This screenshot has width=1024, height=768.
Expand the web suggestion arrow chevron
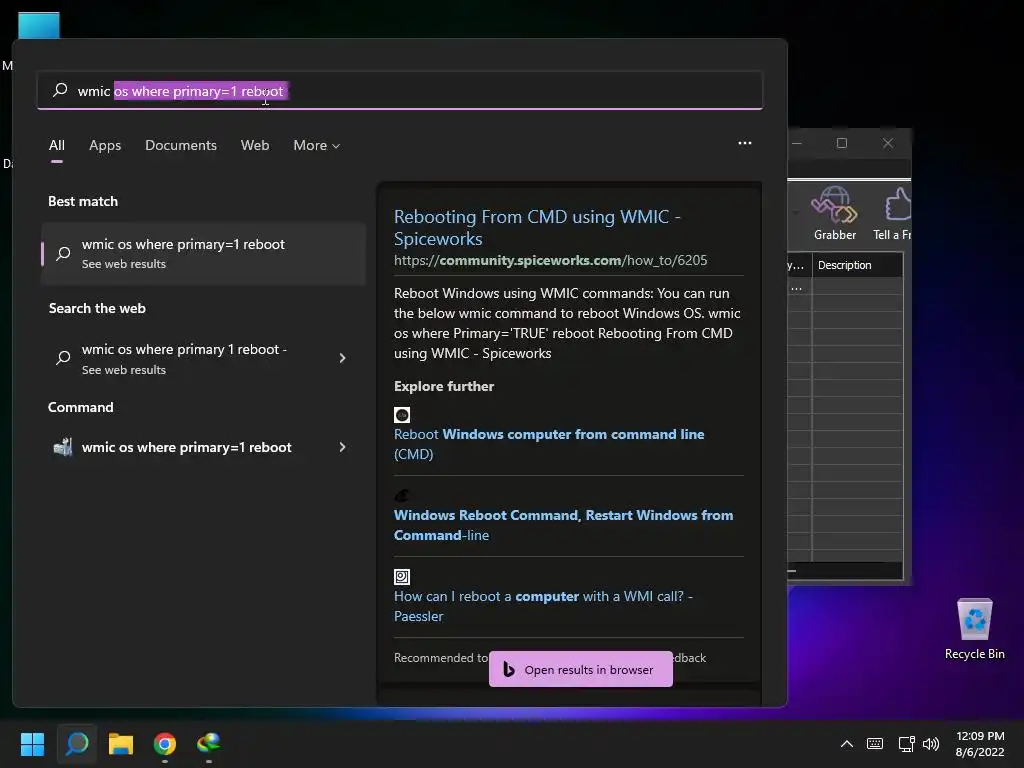pos(342,358)
